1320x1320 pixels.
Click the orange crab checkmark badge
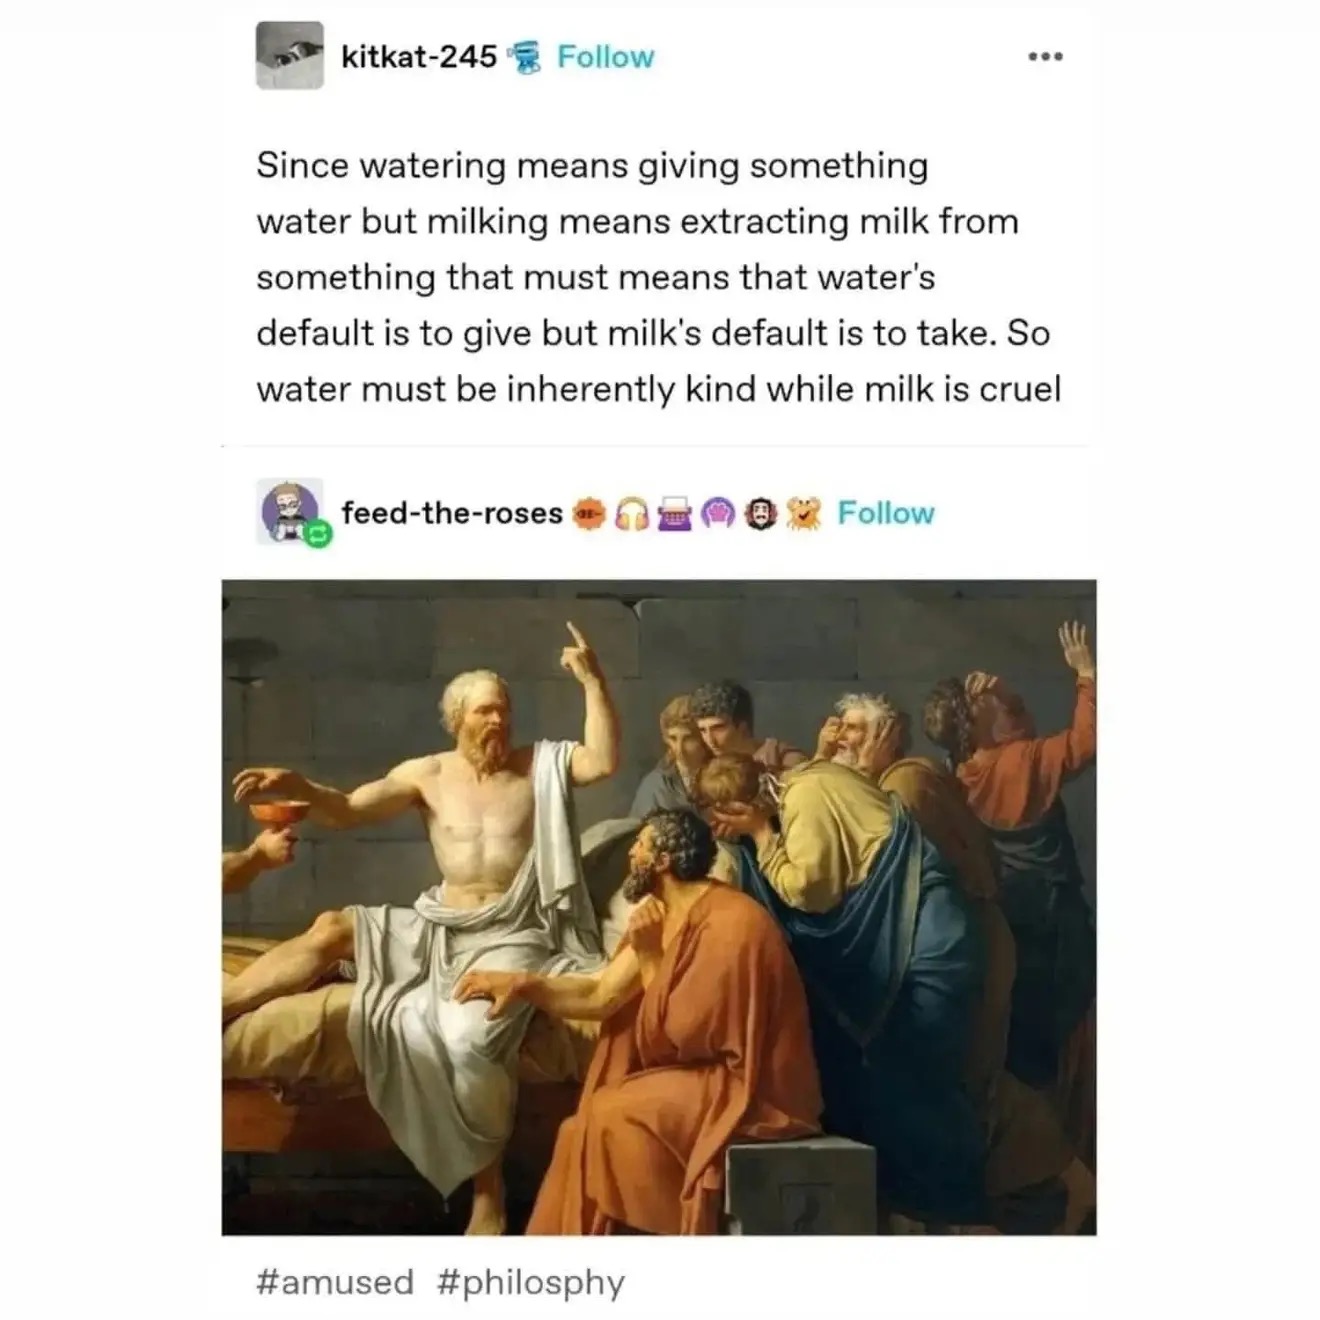tap(803, 514)
